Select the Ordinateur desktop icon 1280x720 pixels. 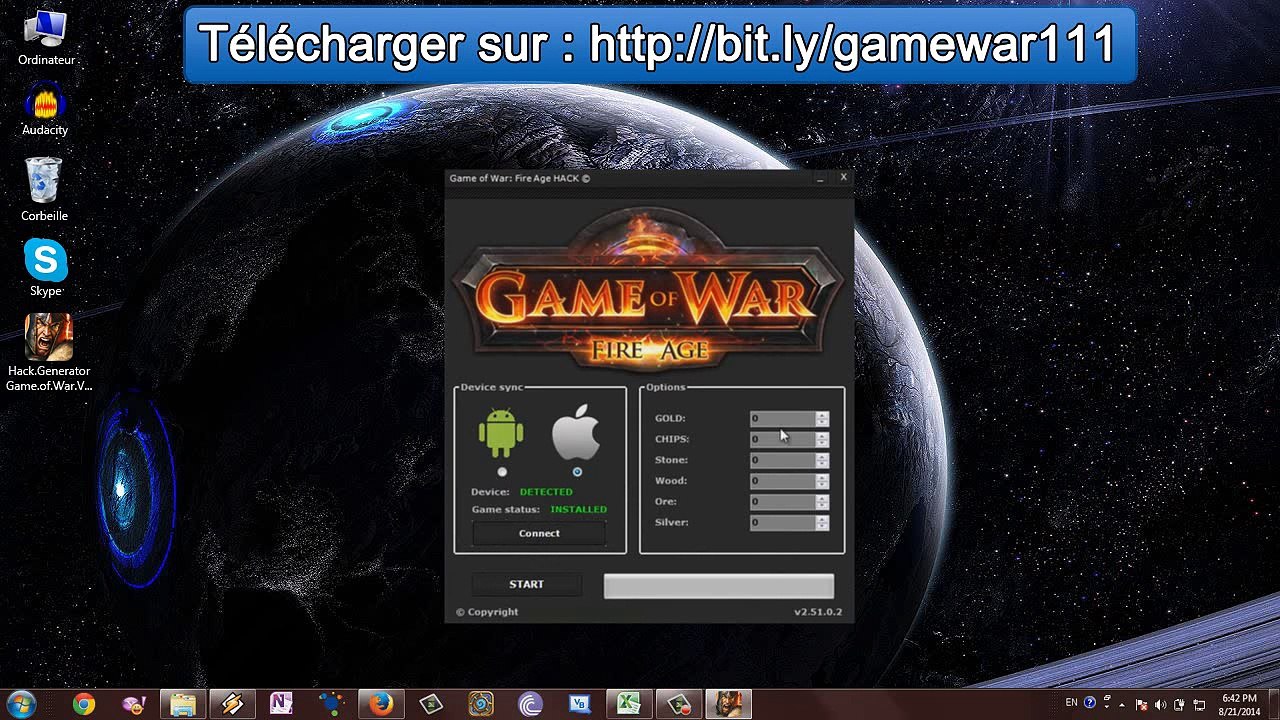coord(46,40)
